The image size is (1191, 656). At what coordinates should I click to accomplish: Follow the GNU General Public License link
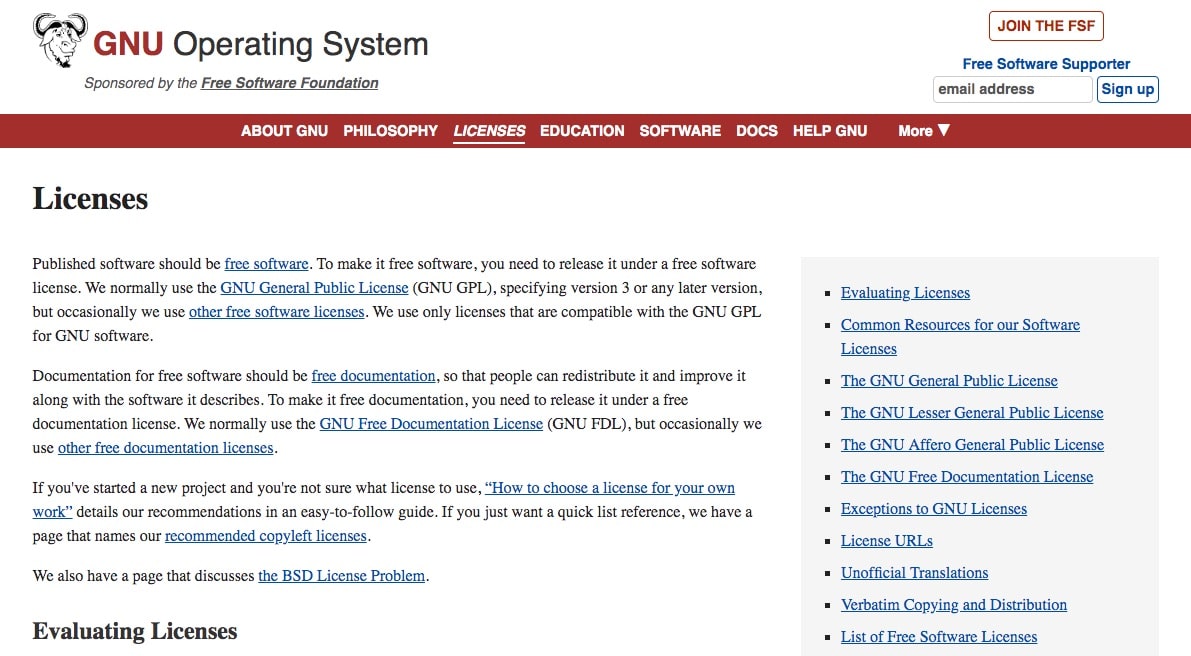315,288
